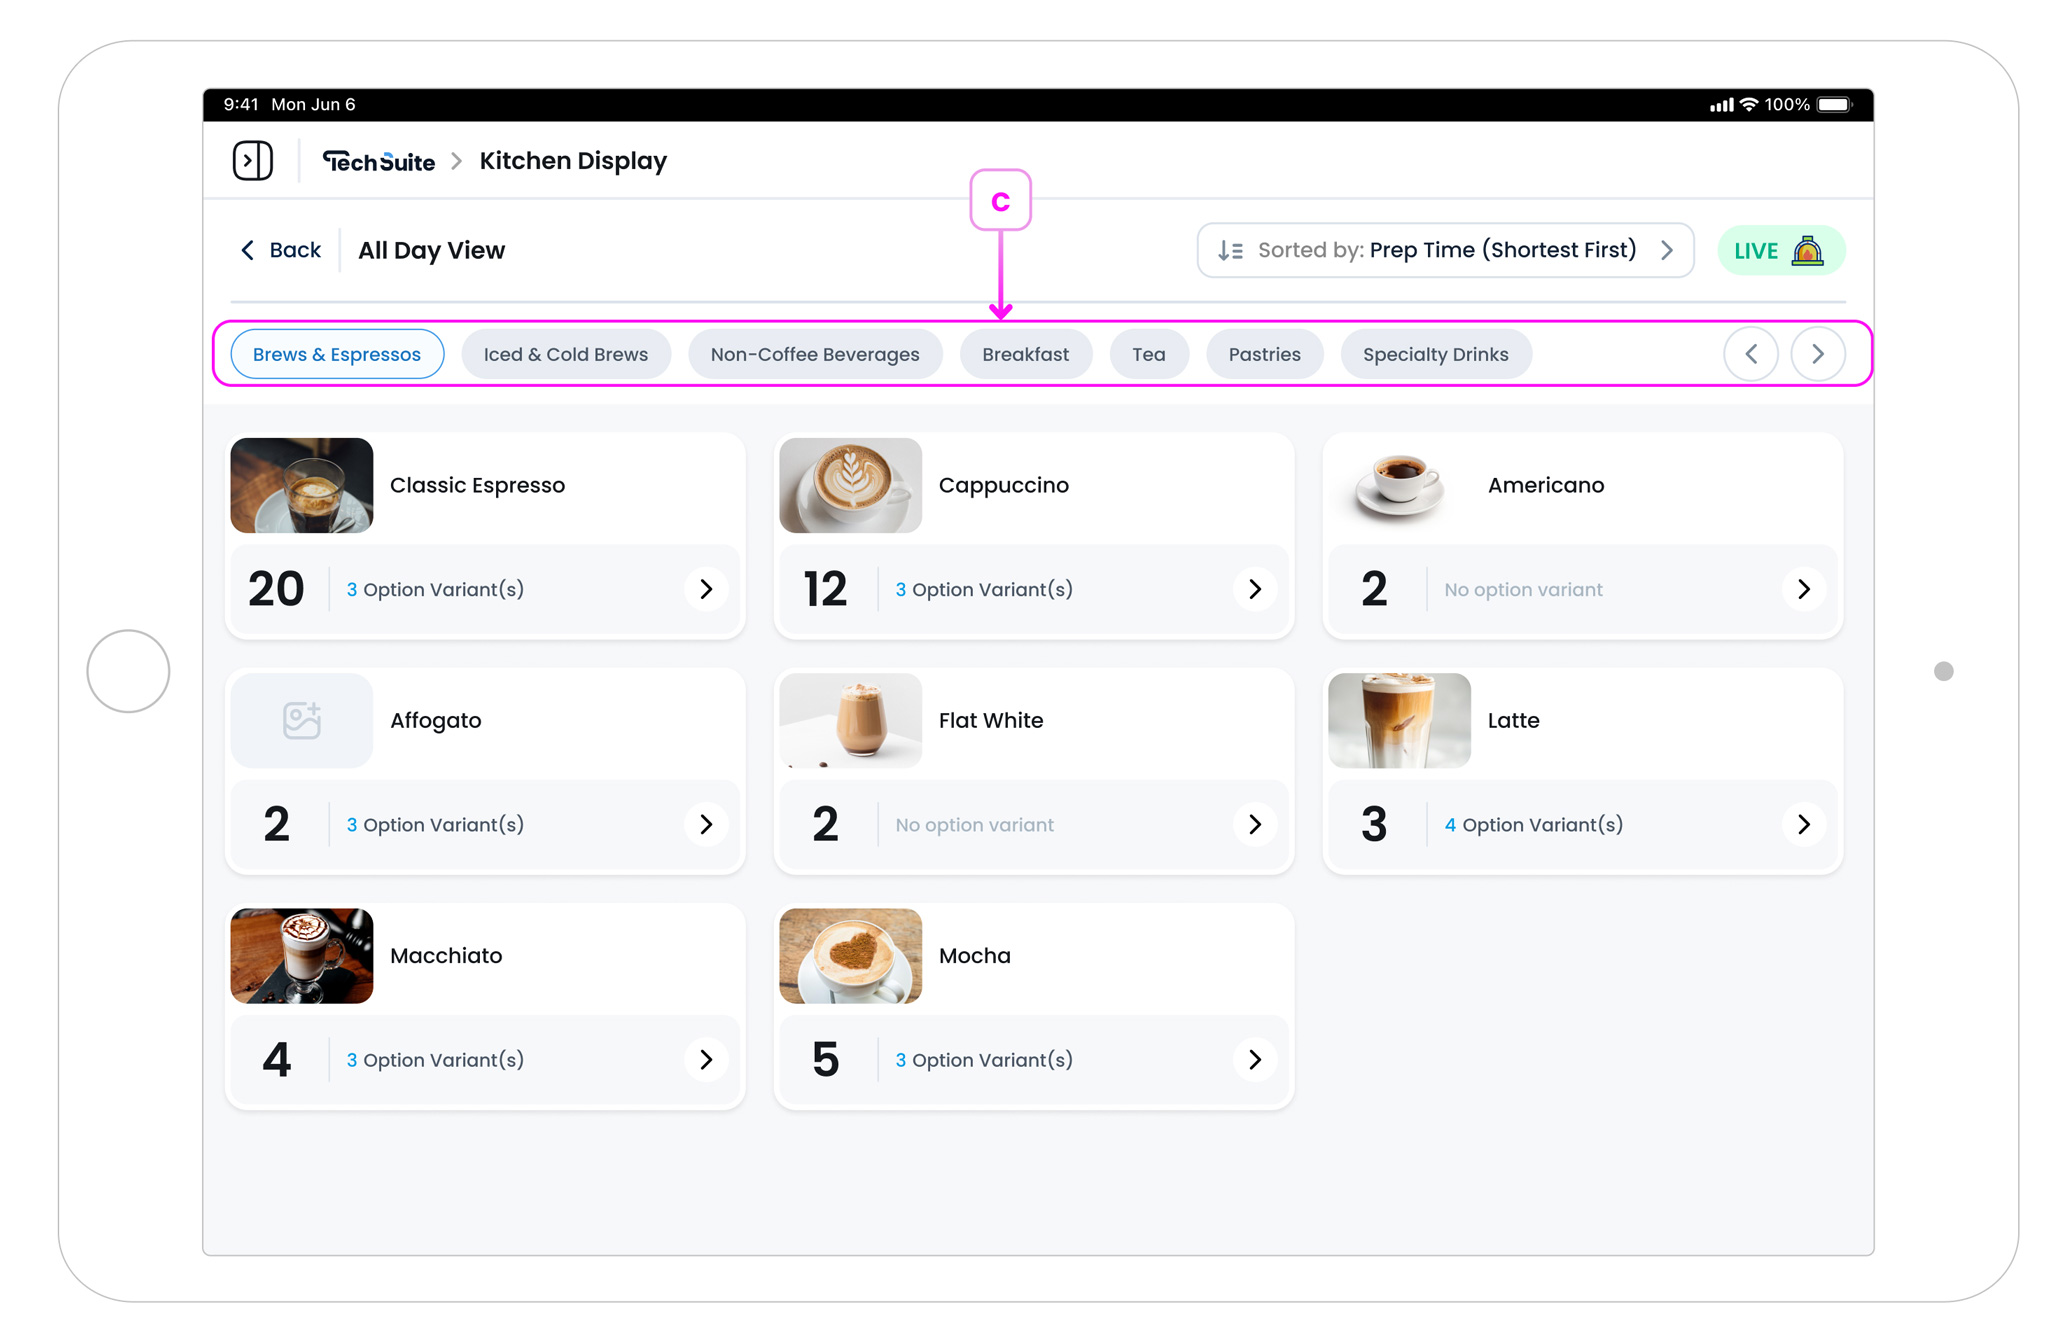Expand Cappuccino option variants arrow
This screenshot has width=2064, height=1343.
click(1254, 589)
